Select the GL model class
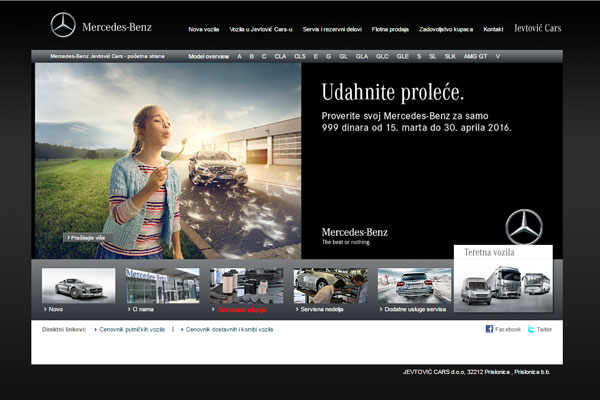This screenshot has width=600, height=400. pos(343,57)
